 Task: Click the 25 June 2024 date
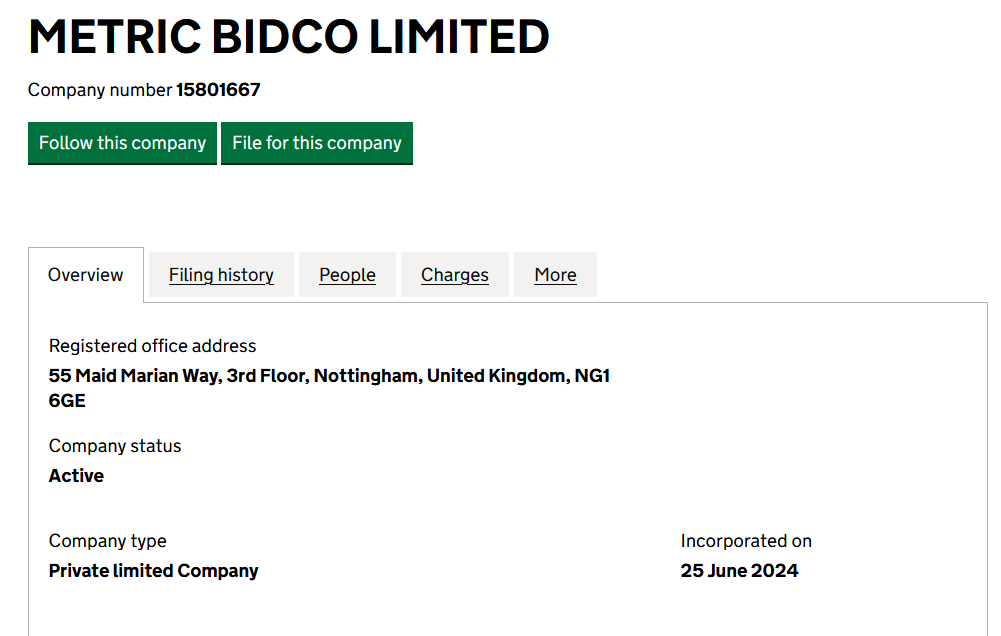(739, 571)
